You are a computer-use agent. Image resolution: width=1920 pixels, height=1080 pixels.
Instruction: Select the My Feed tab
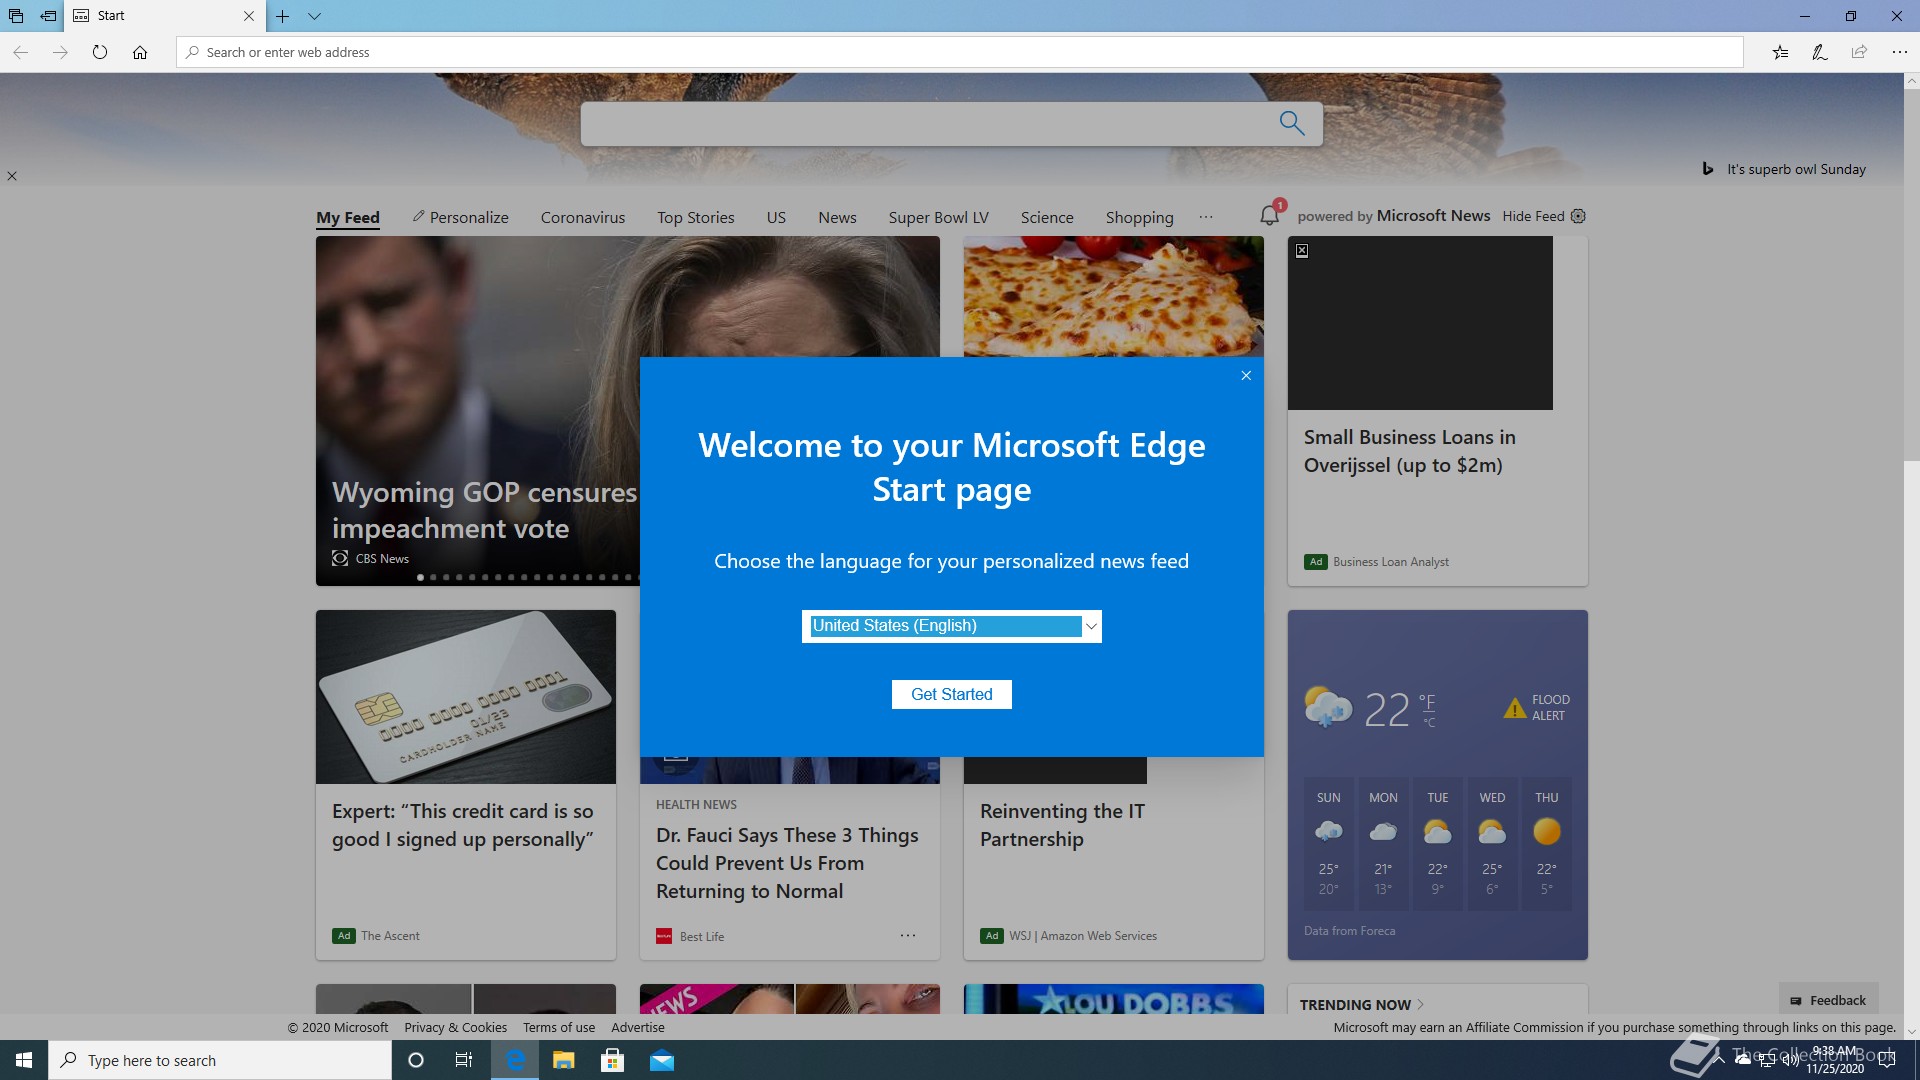348,217
